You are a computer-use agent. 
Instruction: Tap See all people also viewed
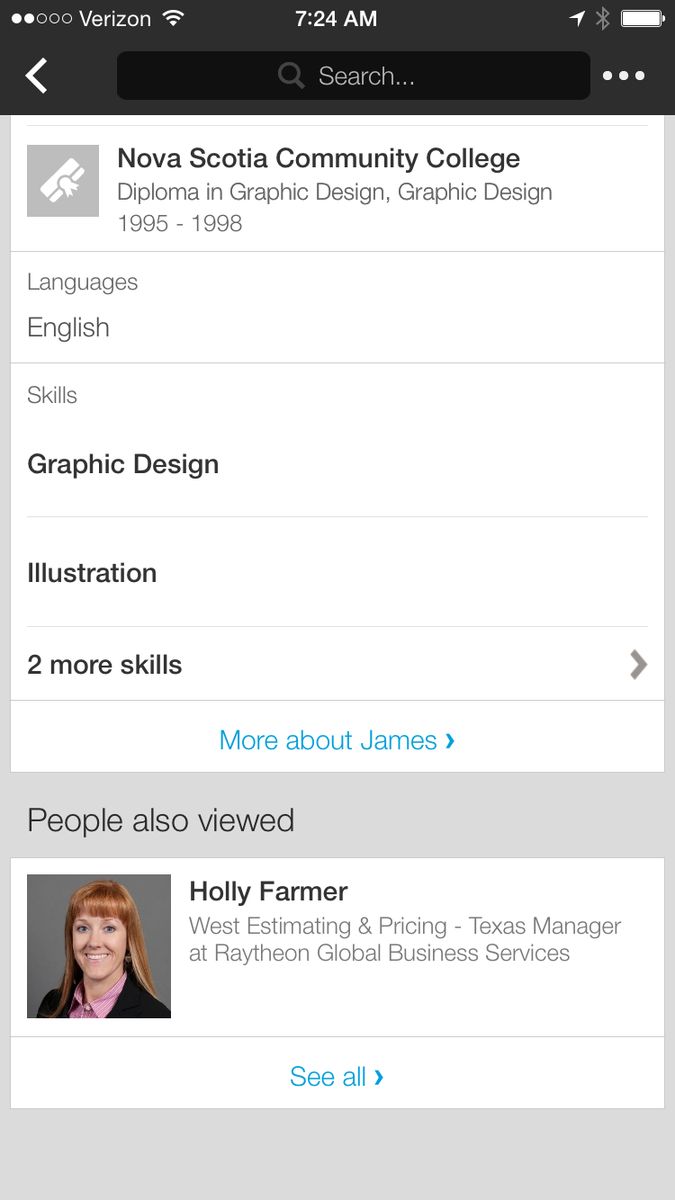337,1076
